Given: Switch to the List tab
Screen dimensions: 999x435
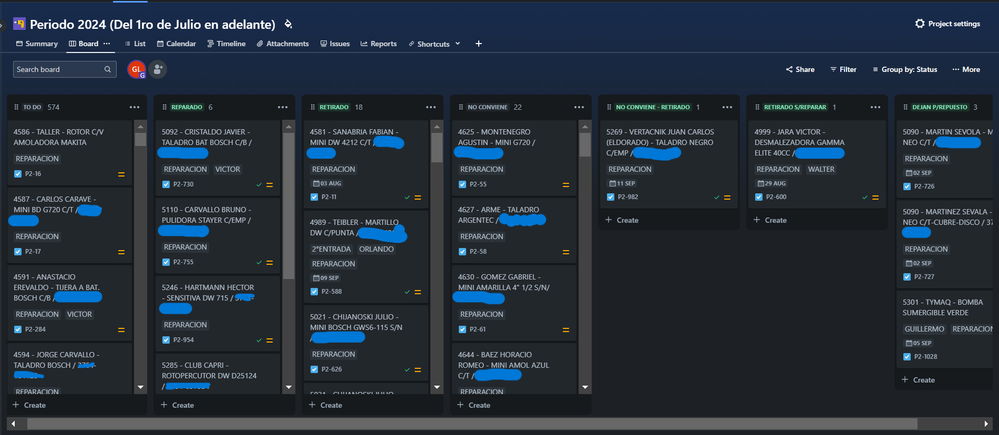Looking at the screenshot, I should pos(135,44).
